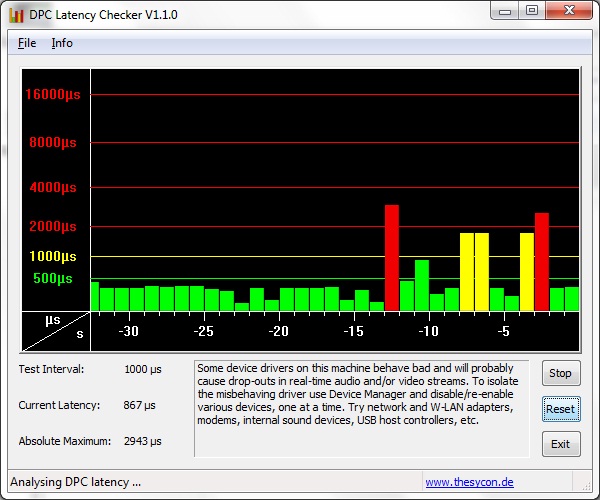Click the 2000µs axis label
Image resolution: width=600 pixels, height=500 pixels.
click(x=53, y=226)
